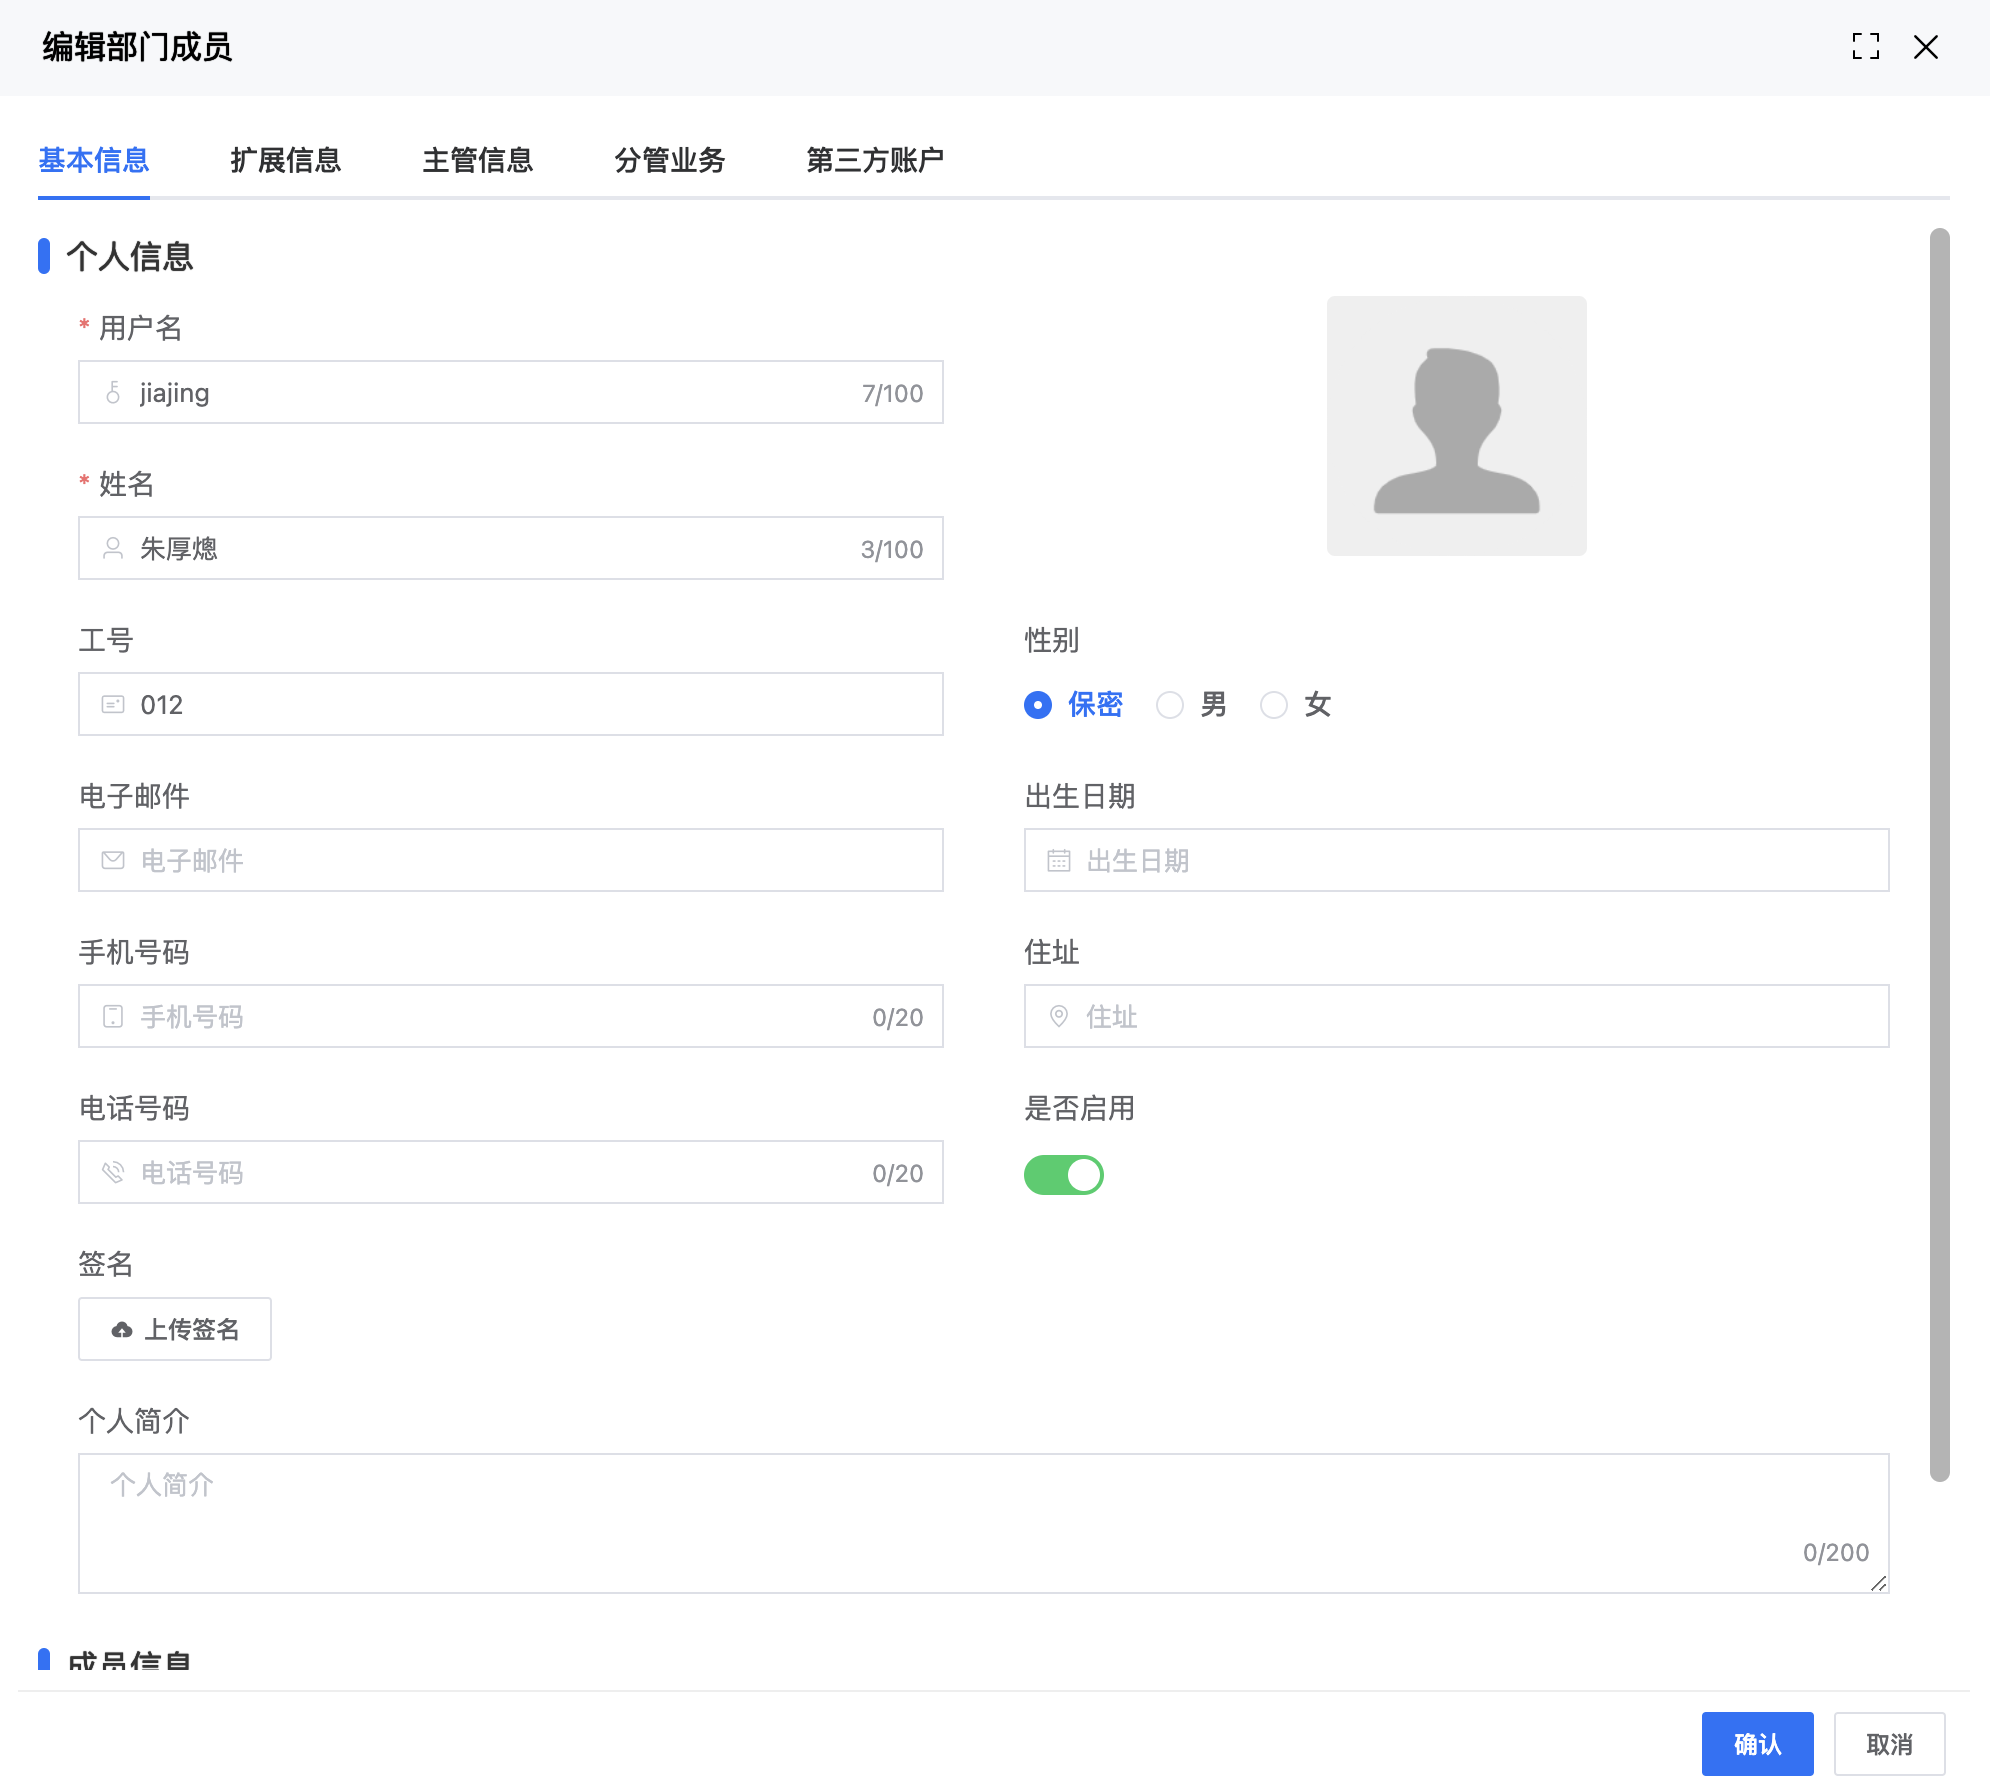Click the telephone icon in 电话号码 field
Viewport: 1990px width, 1786px height.
click(x=113, y=1173)
